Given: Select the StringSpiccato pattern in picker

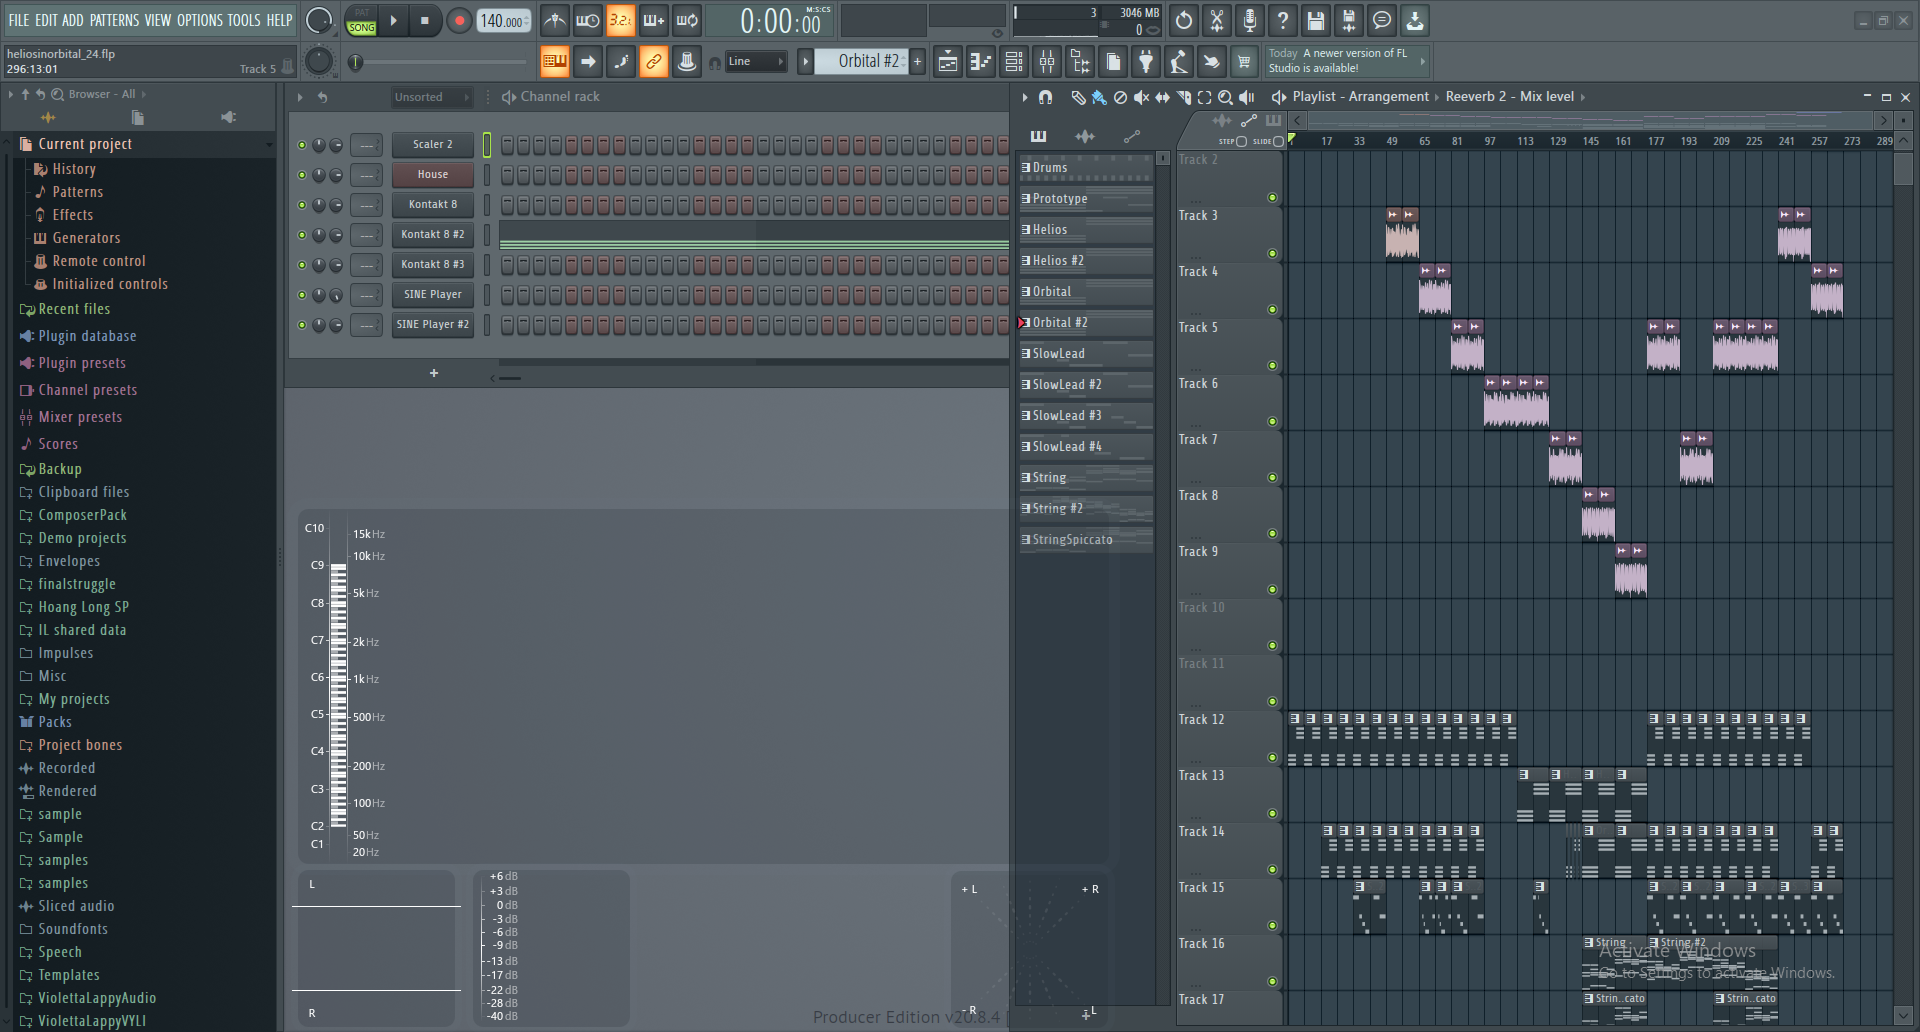Looking at the screenshot, I should 1086,539.
